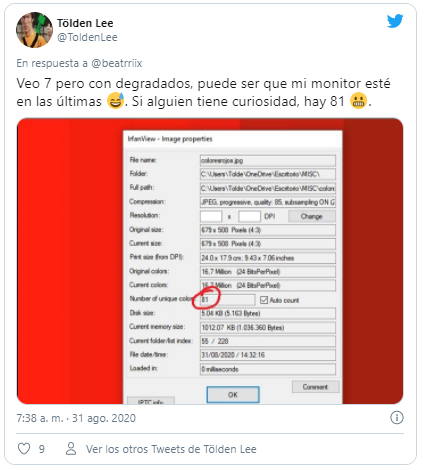Follow 'Ver los otros Tweets de Tölden Lee'
430x470 pixels.
171,449
